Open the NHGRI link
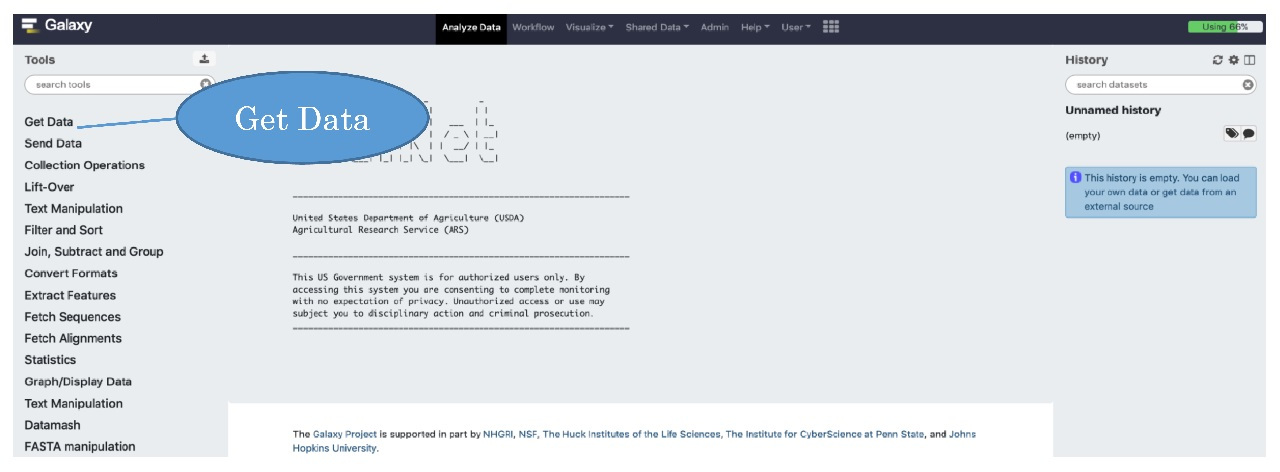 pos(498,434)
